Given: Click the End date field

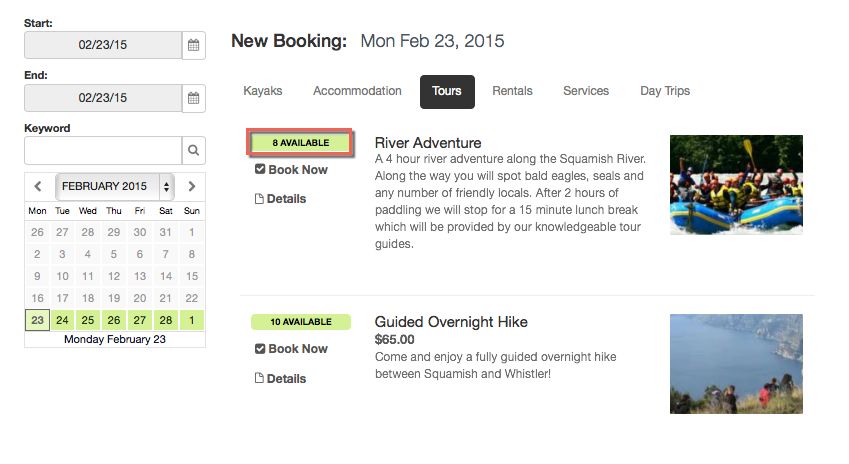Looking at the screenshot, I should [103, 98].
